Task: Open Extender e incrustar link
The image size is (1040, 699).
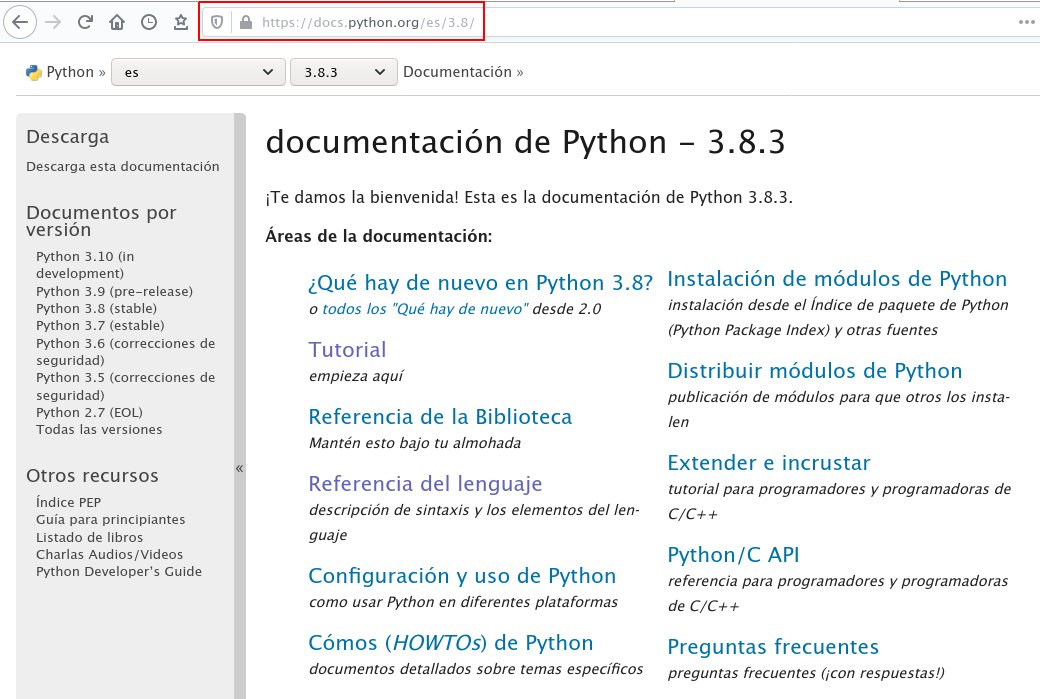Action: (769, 463)
